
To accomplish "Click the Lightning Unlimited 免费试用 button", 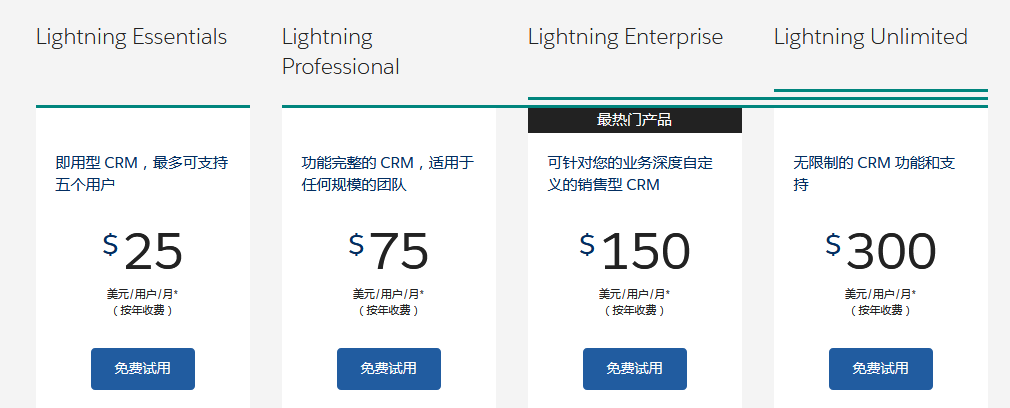I will click(880, 369).
